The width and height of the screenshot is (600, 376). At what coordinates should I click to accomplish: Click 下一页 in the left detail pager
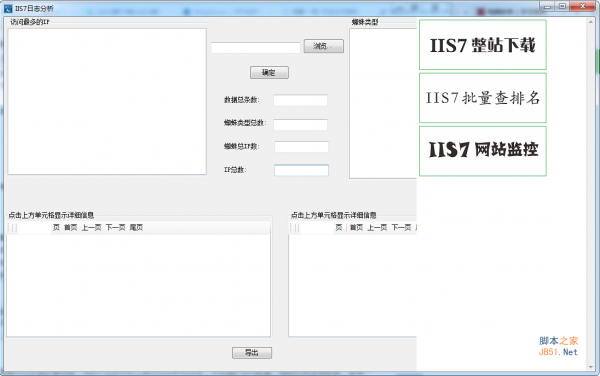click(116, 228)
